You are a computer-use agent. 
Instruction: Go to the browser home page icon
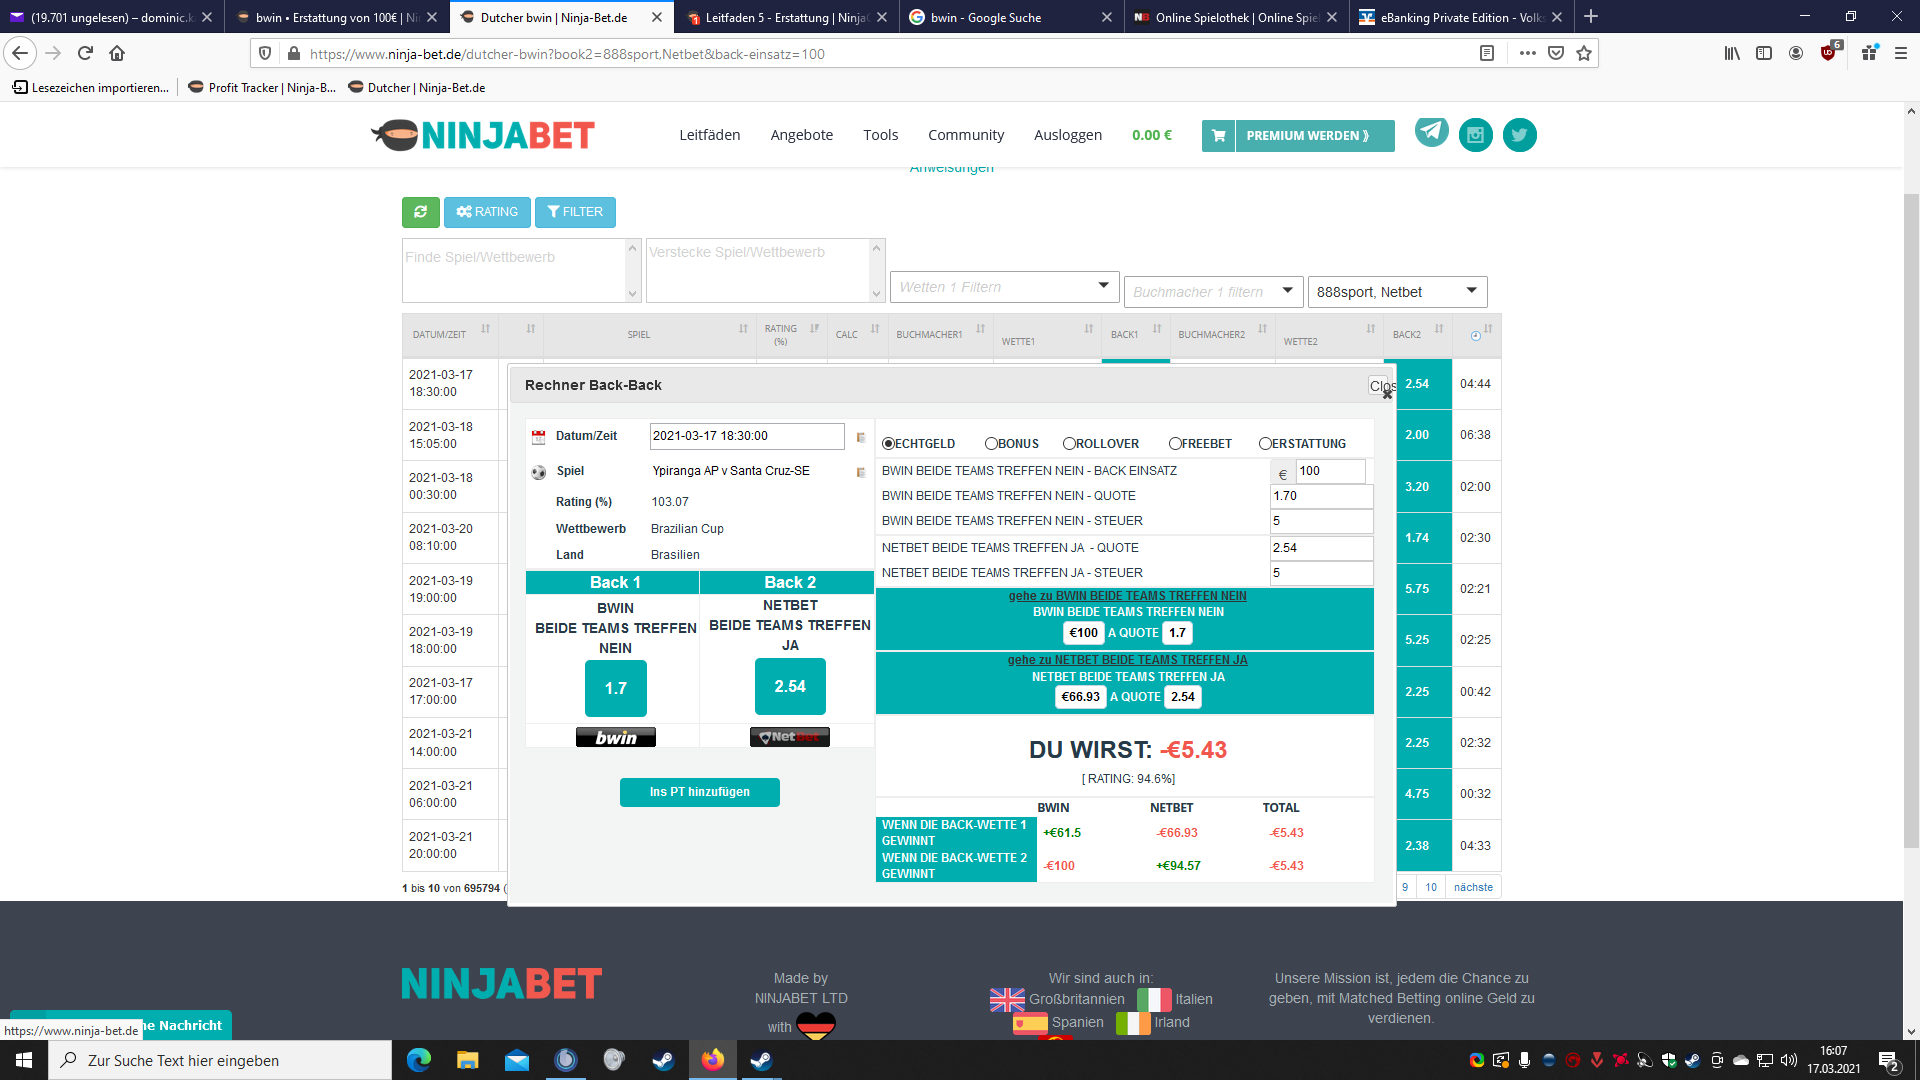(117, 53)
